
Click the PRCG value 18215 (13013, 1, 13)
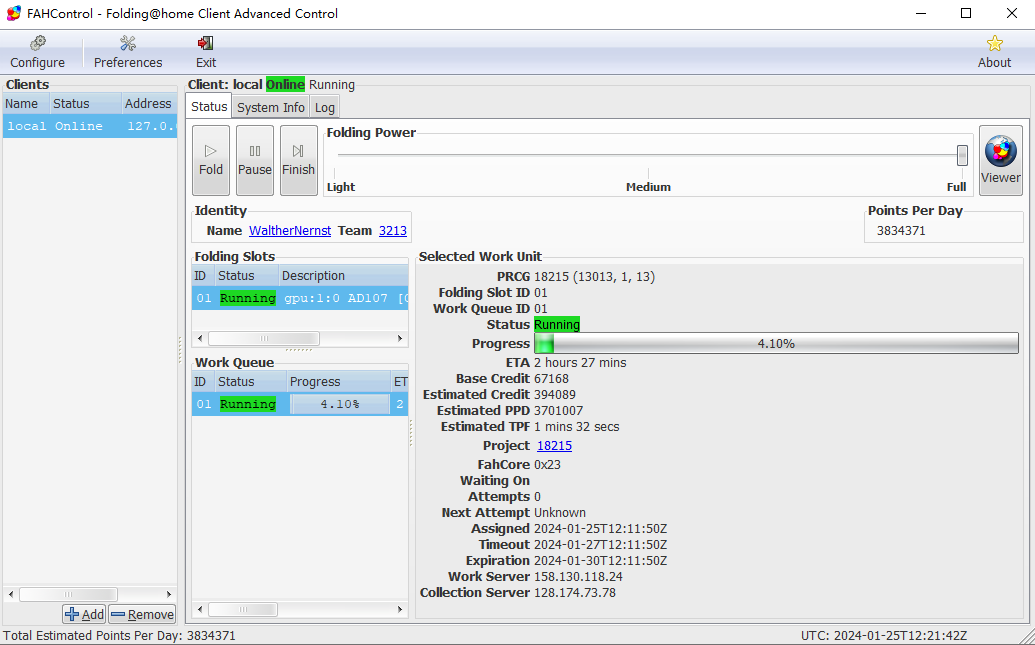coord(594,277)
